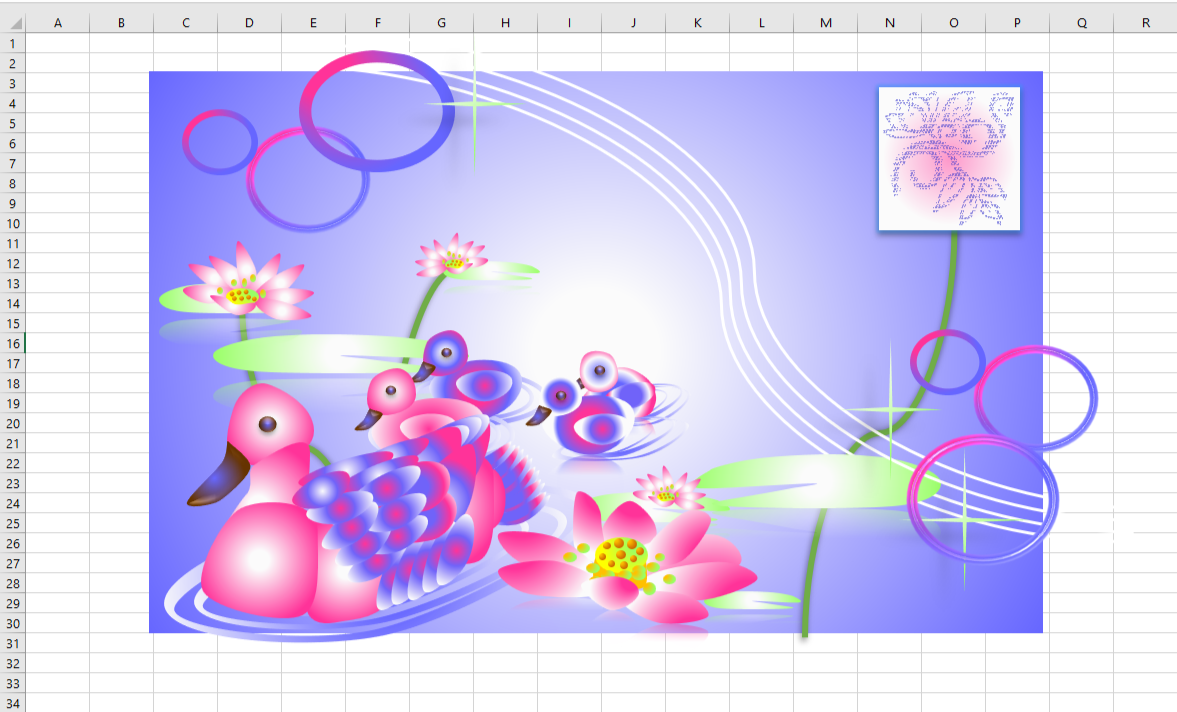This screenshot has width=1177, height=712.
Task: Select column R header
Action: pos(1145,23)
